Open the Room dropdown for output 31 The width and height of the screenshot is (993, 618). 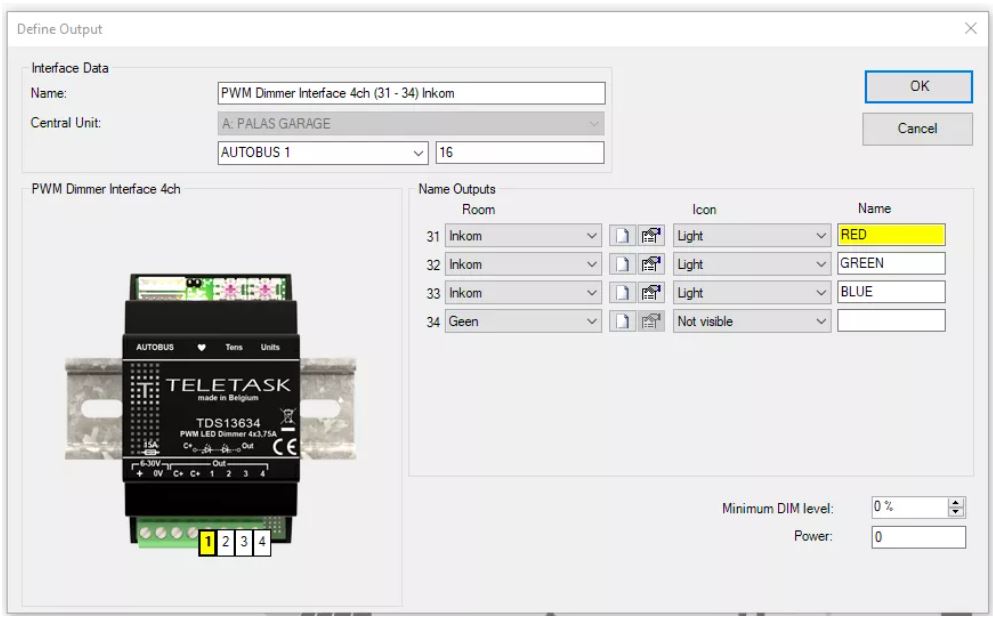pos(589,236)
